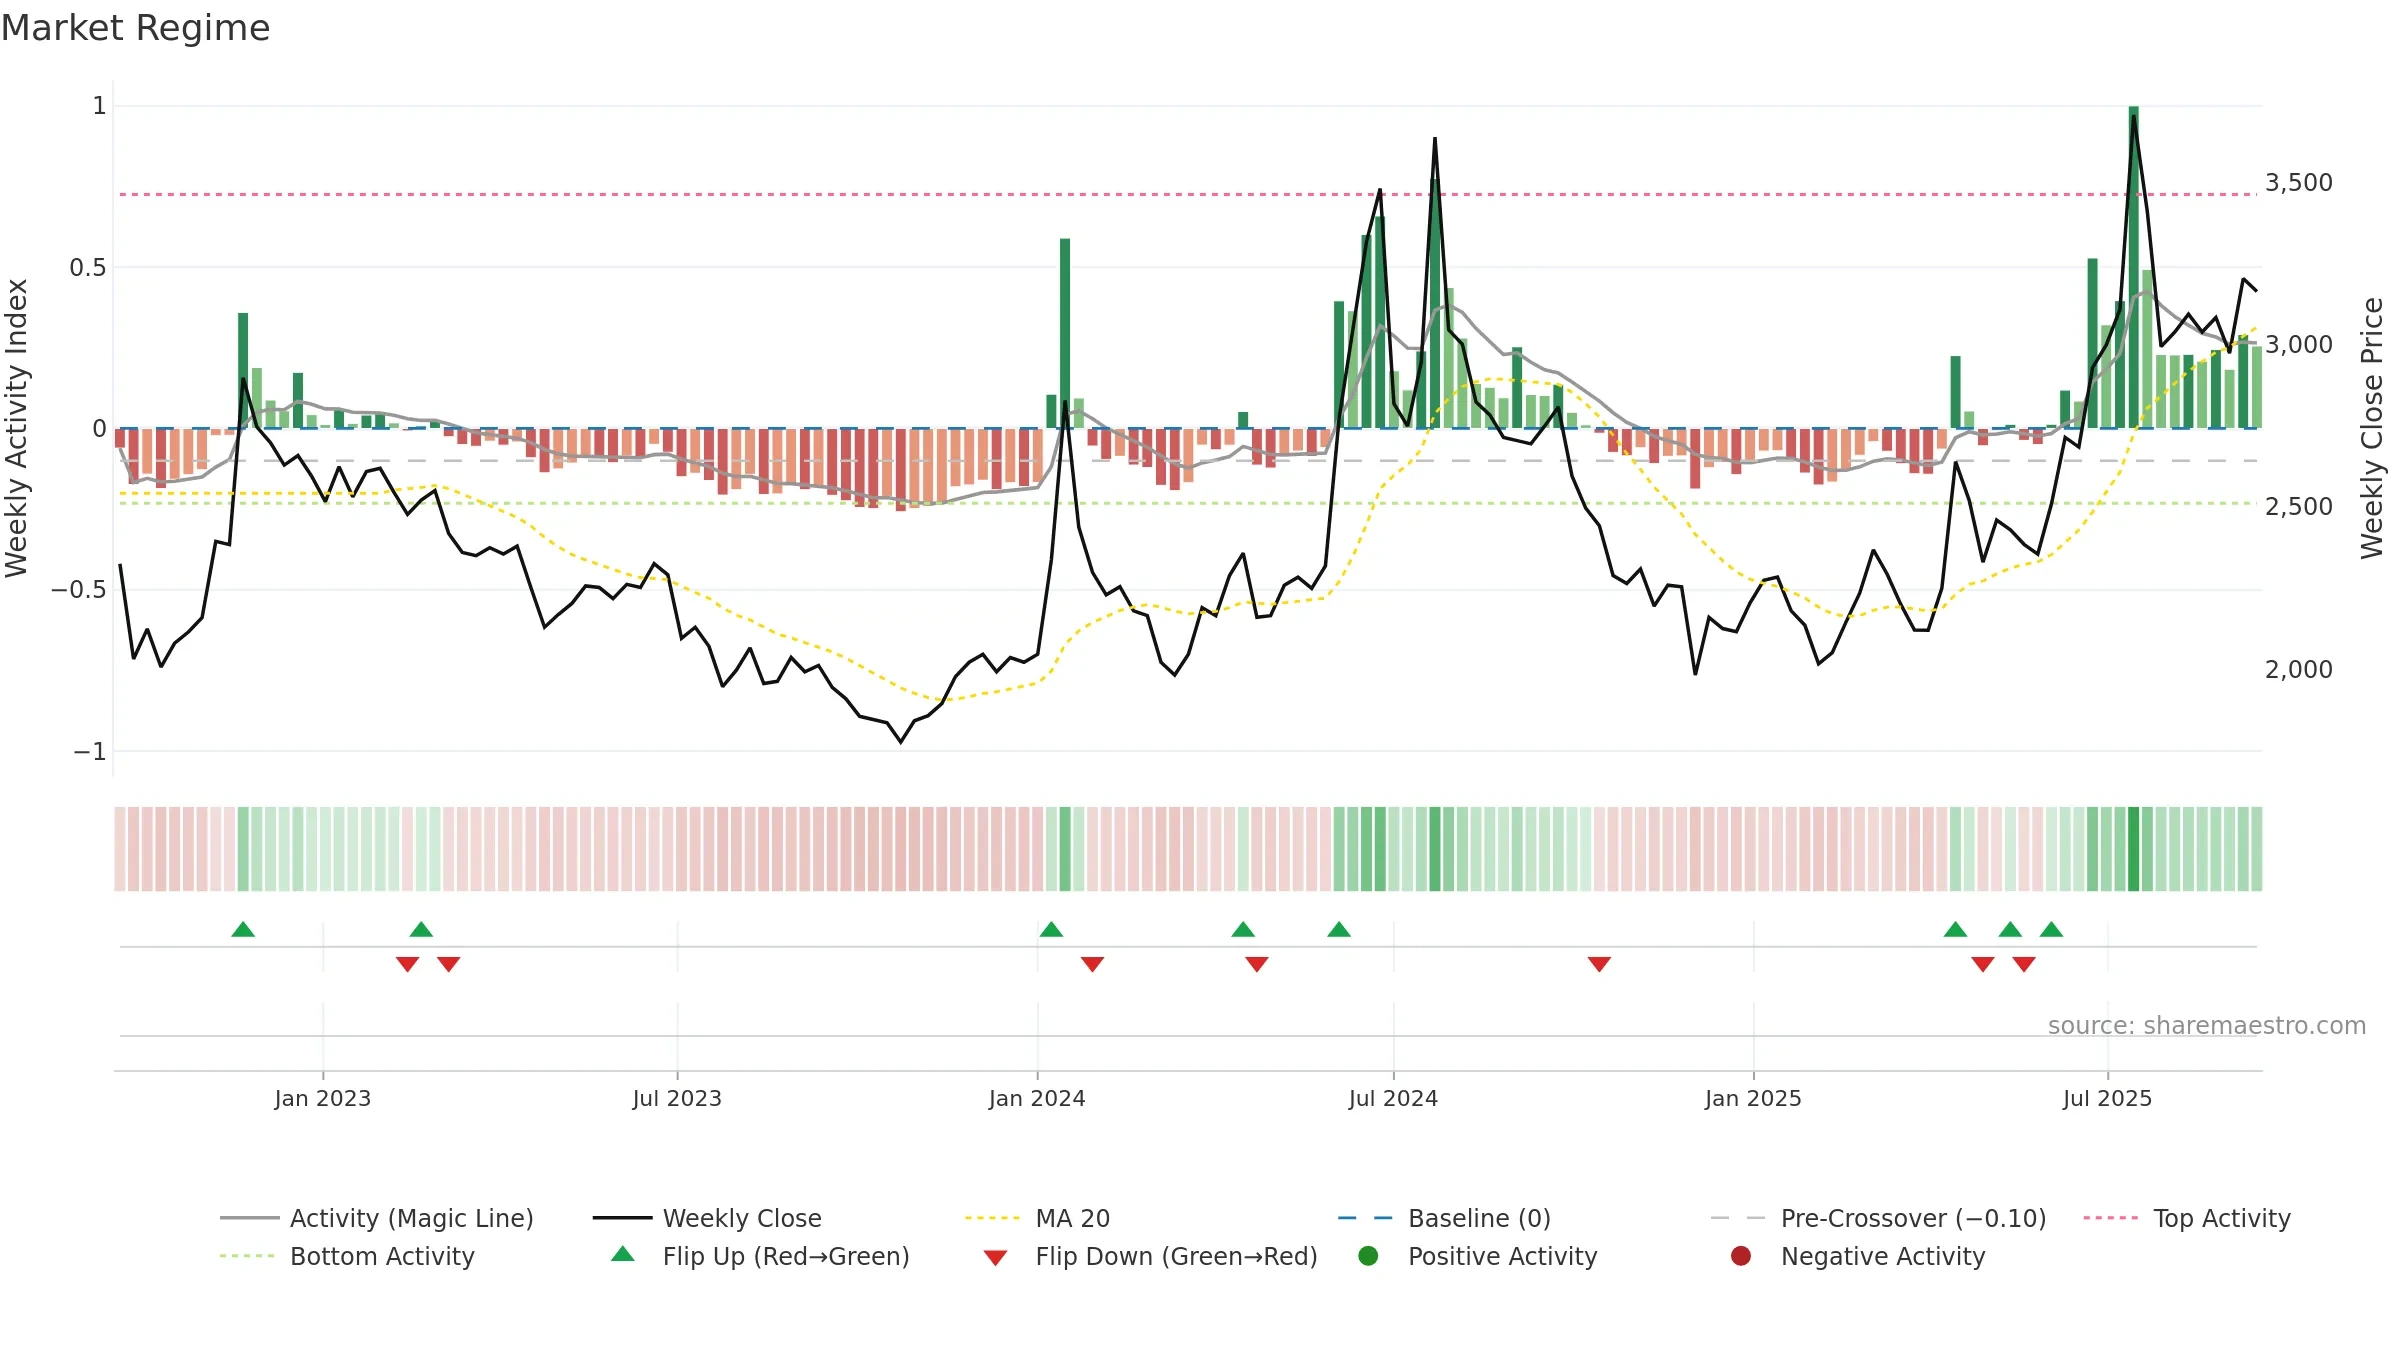Click the tallest green activity bar in July 2025

tap(2134, 267)
